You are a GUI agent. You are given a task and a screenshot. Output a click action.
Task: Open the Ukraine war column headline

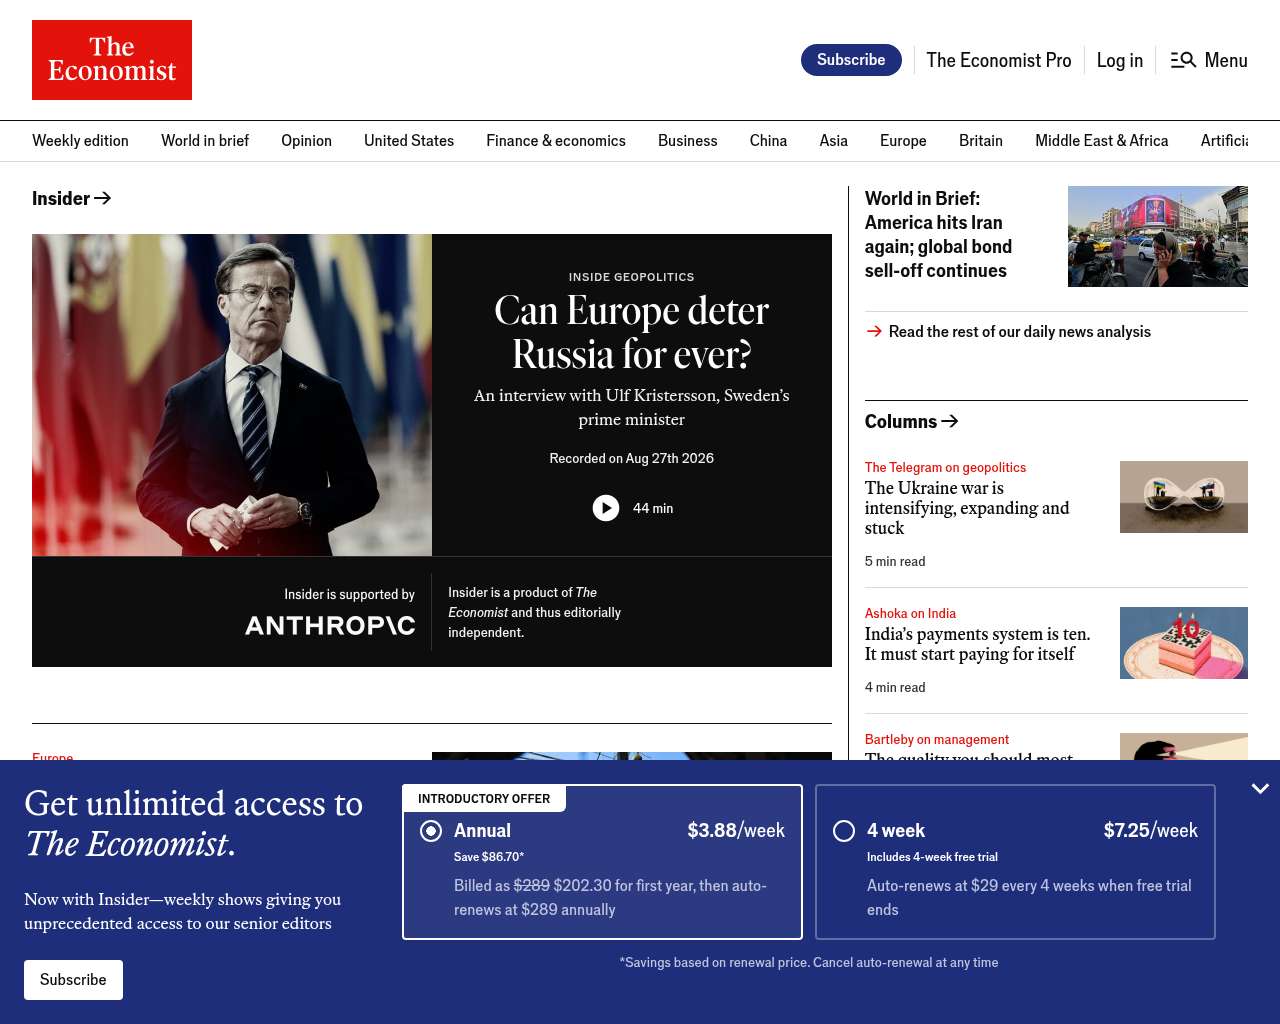[967, 508]
